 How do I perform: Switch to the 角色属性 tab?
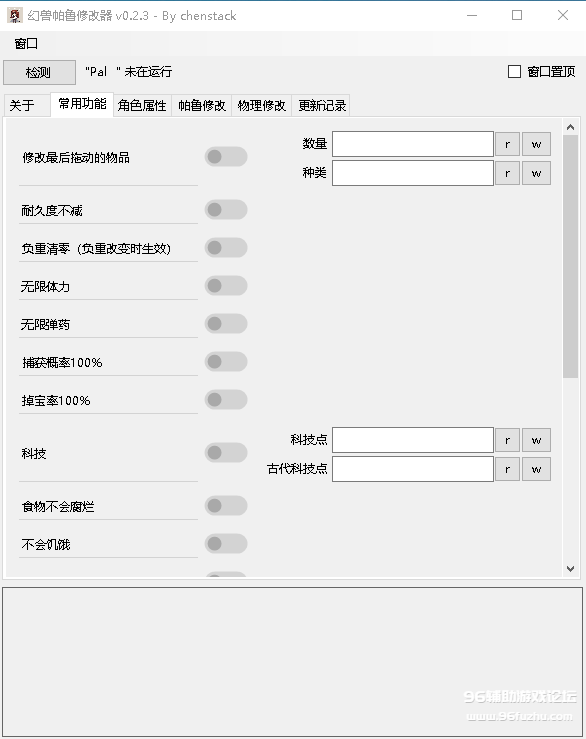(142, 106)
